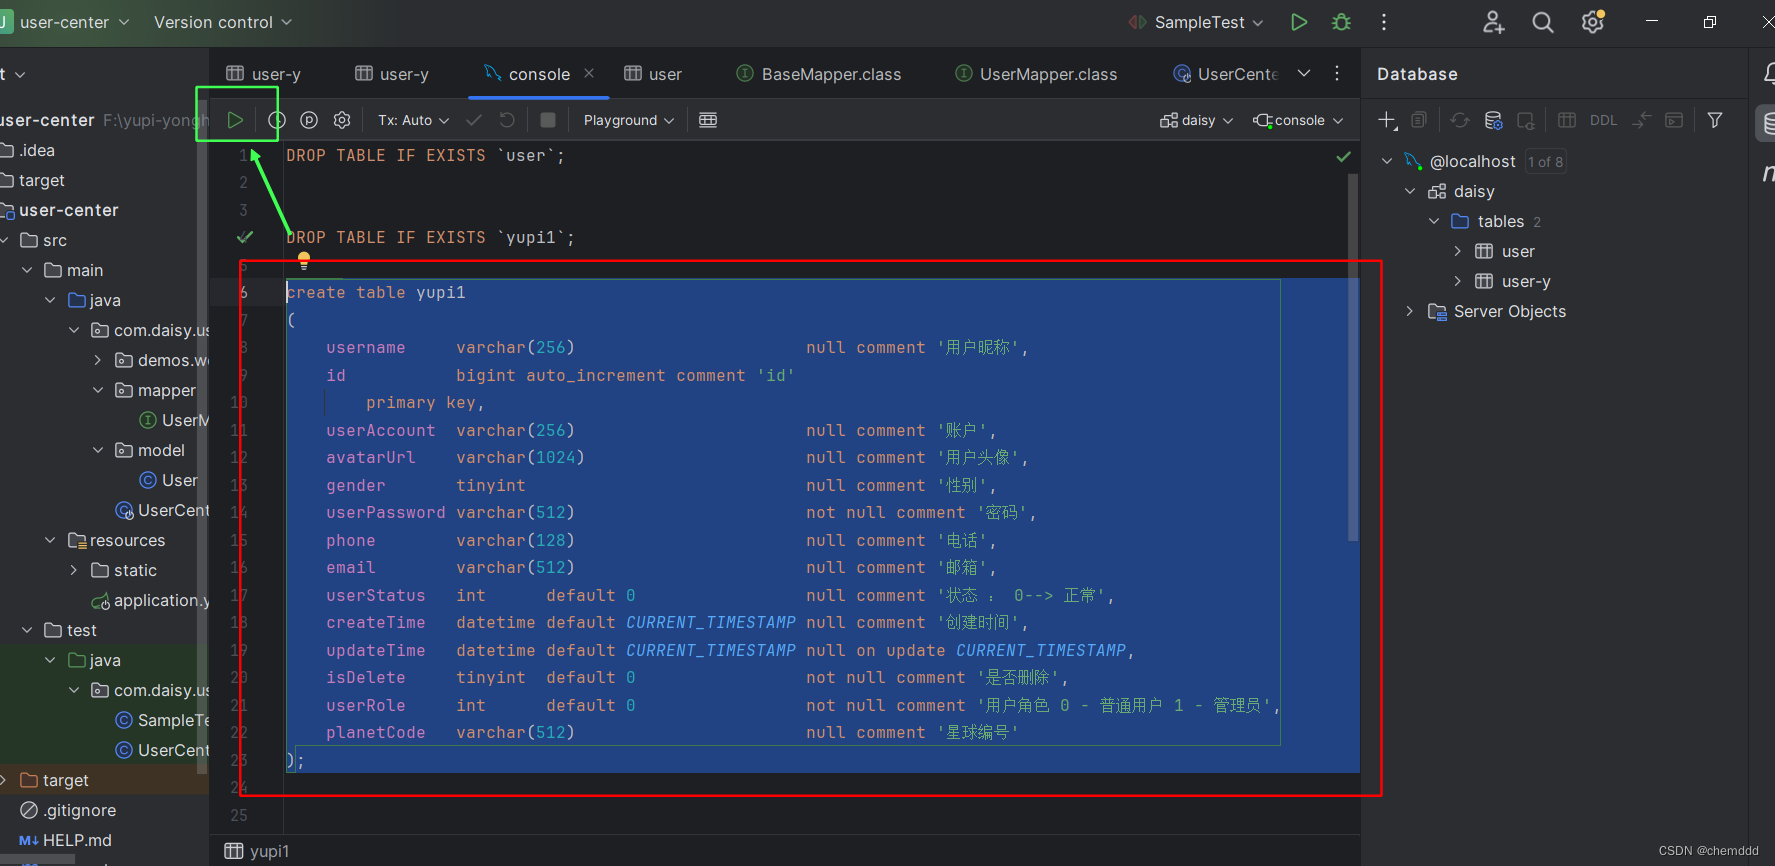This screenshot has height=866, width=1775.
Task: Expand the user-y table node
Action: click(1458, 281)
